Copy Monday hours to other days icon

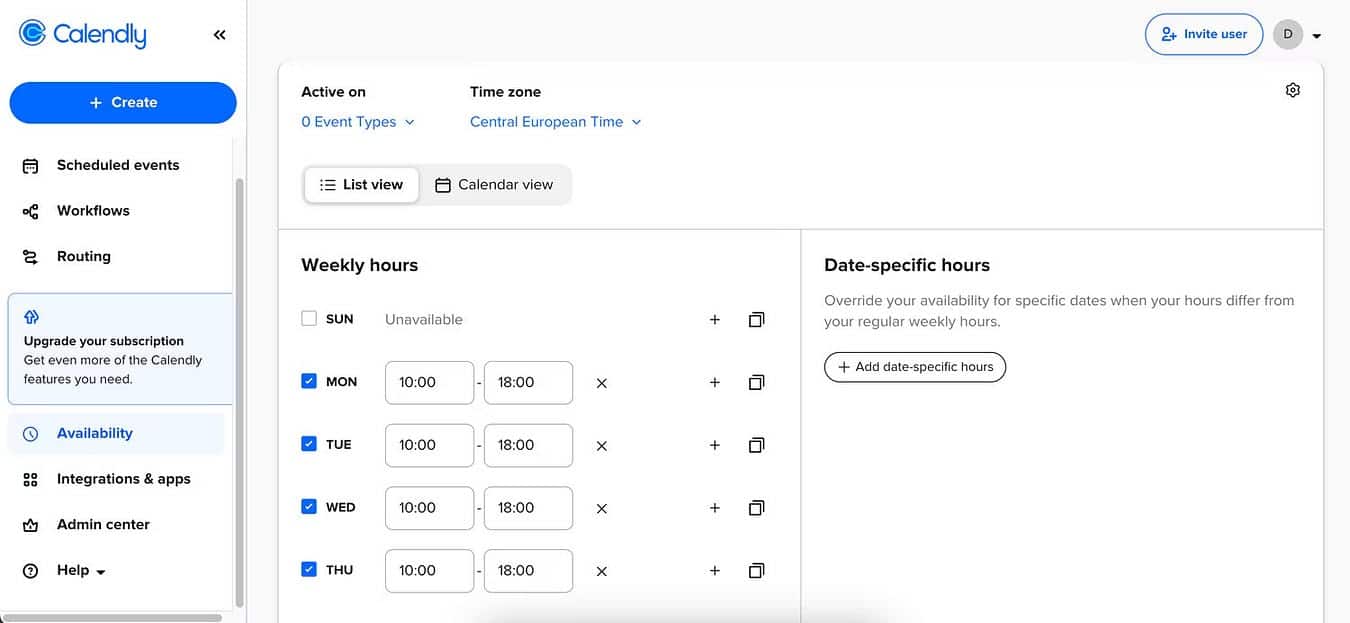coord(756,382)
